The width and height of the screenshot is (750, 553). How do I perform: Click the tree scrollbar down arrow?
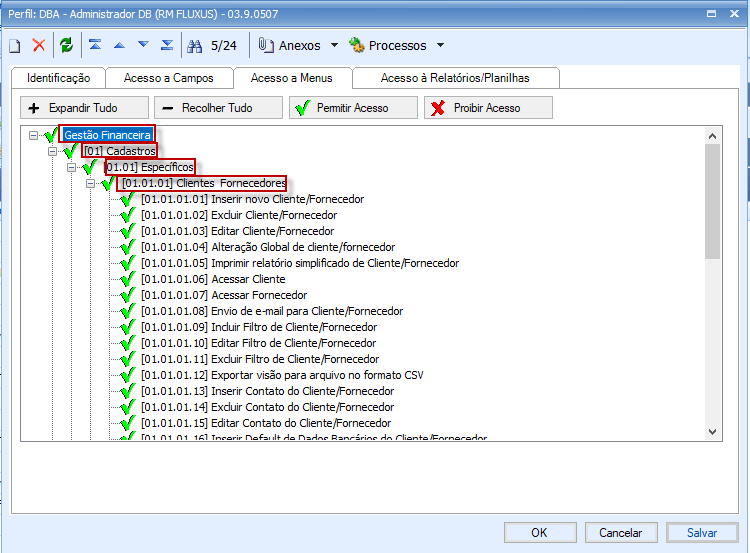click(712, 431)
